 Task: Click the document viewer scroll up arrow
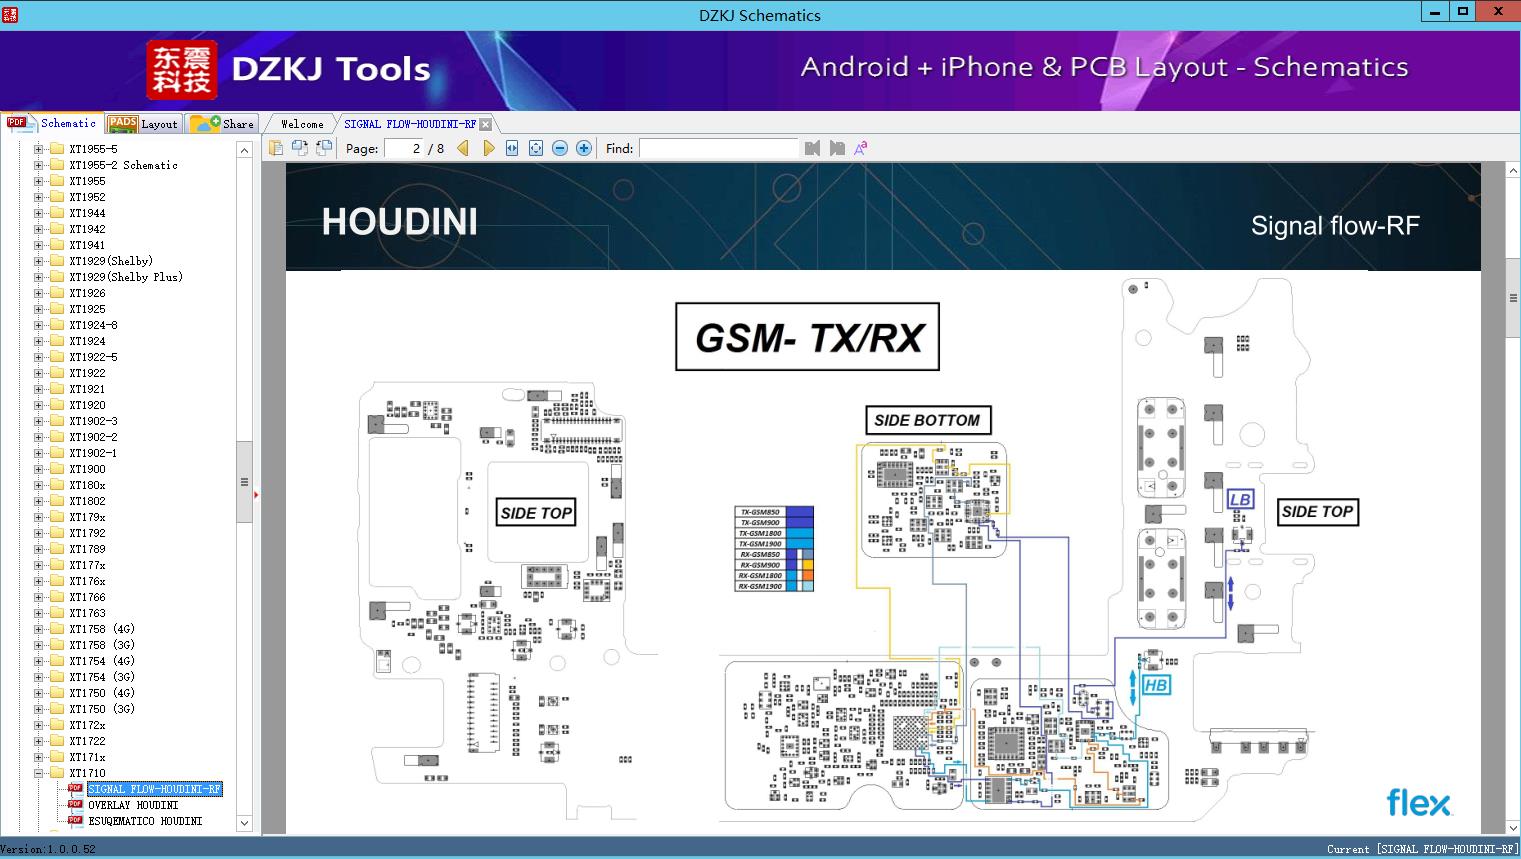1513,171
